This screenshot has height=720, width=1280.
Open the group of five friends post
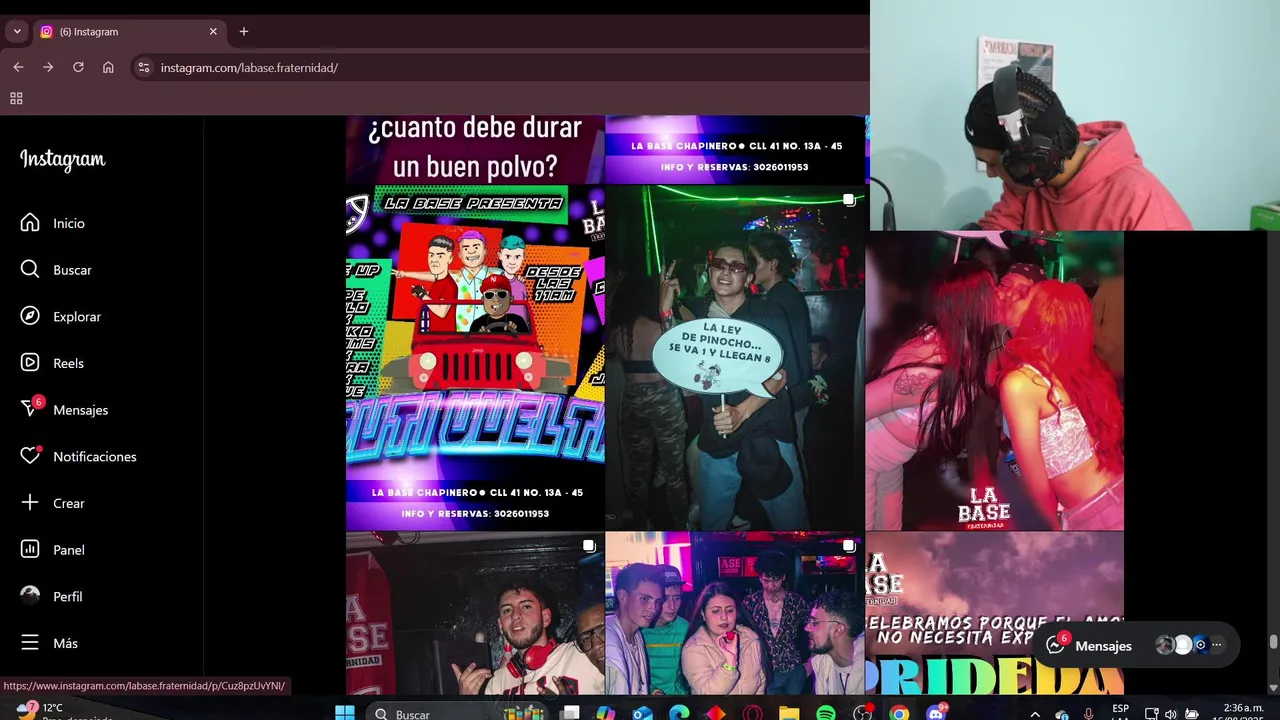coord(734,613)
